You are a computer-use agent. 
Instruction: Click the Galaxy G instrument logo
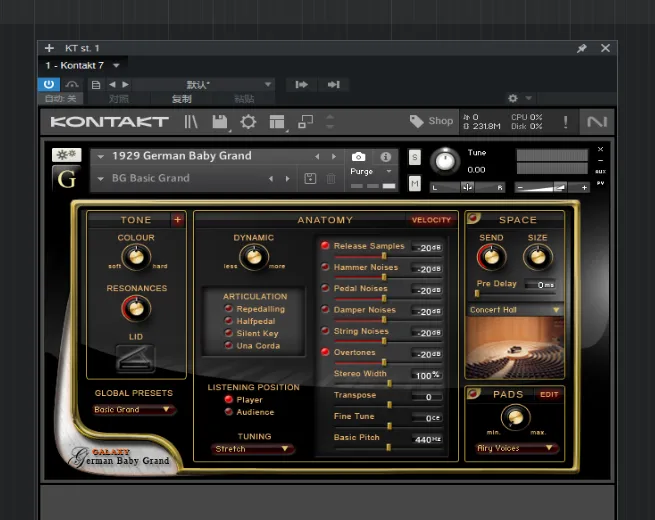tap(66, 179)
